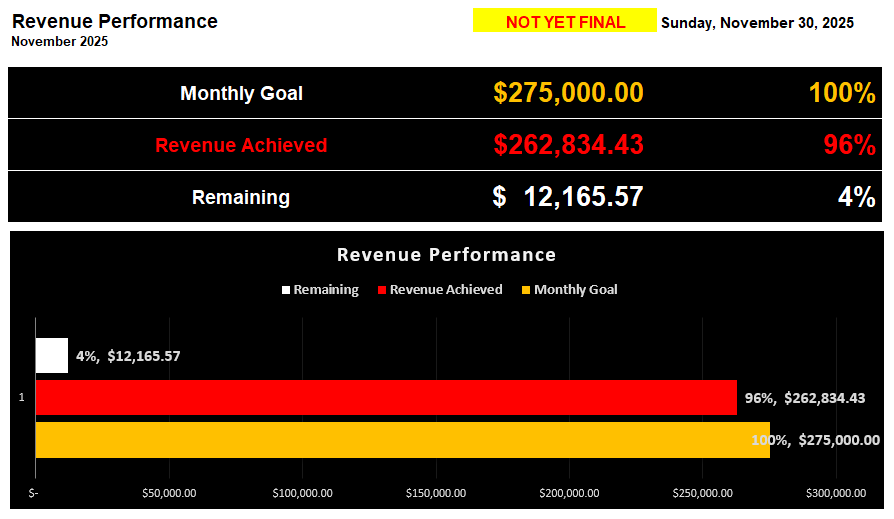This screenshot has width=894, height=519.
Task: Click the small white Remaining bar in chart
Action: [51, 355]
